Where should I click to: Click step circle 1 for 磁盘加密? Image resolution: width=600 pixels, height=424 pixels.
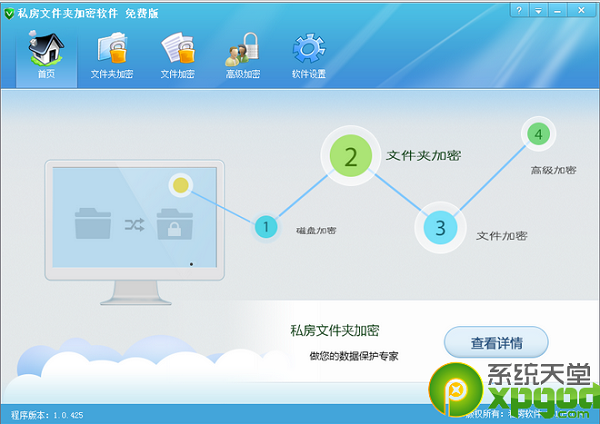tap(266, 227)
